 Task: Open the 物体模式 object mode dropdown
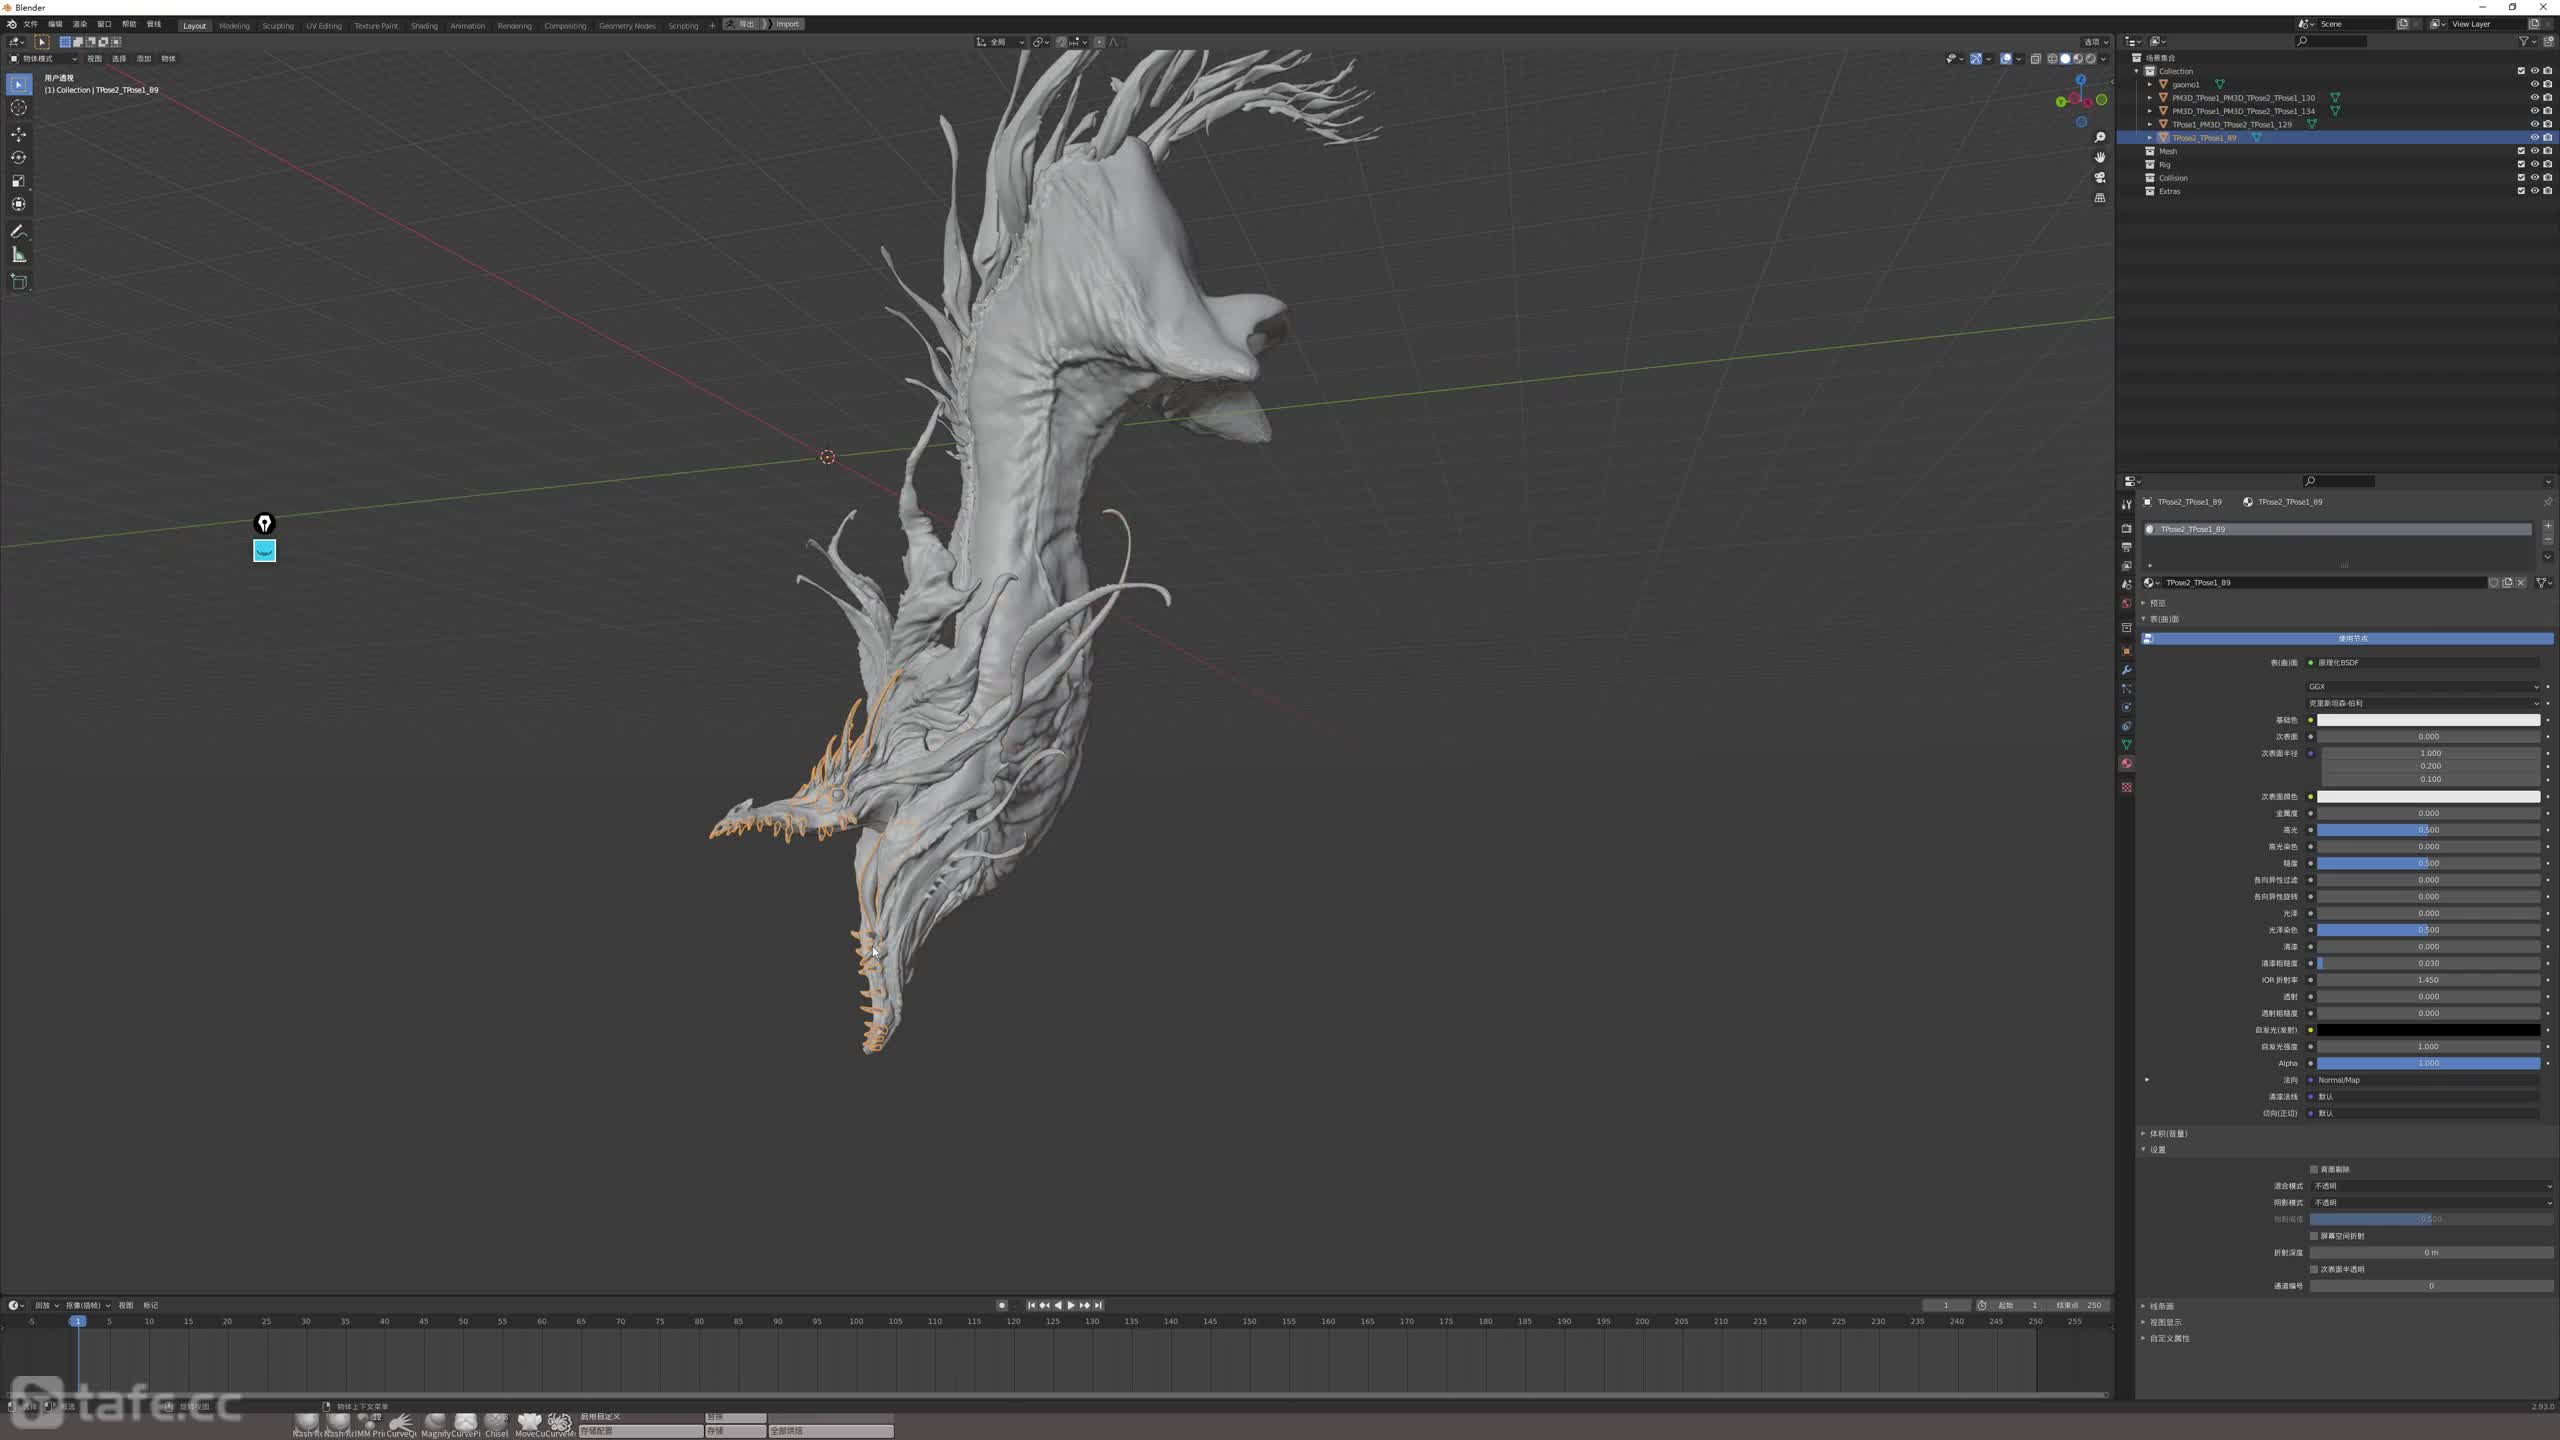tap(43, 59)
